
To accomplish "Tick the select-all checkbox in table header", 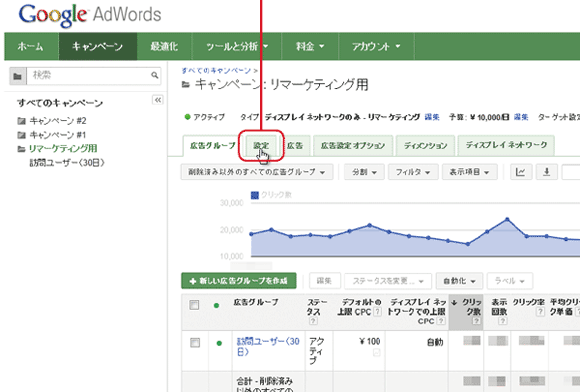I will tap(194, 305).
